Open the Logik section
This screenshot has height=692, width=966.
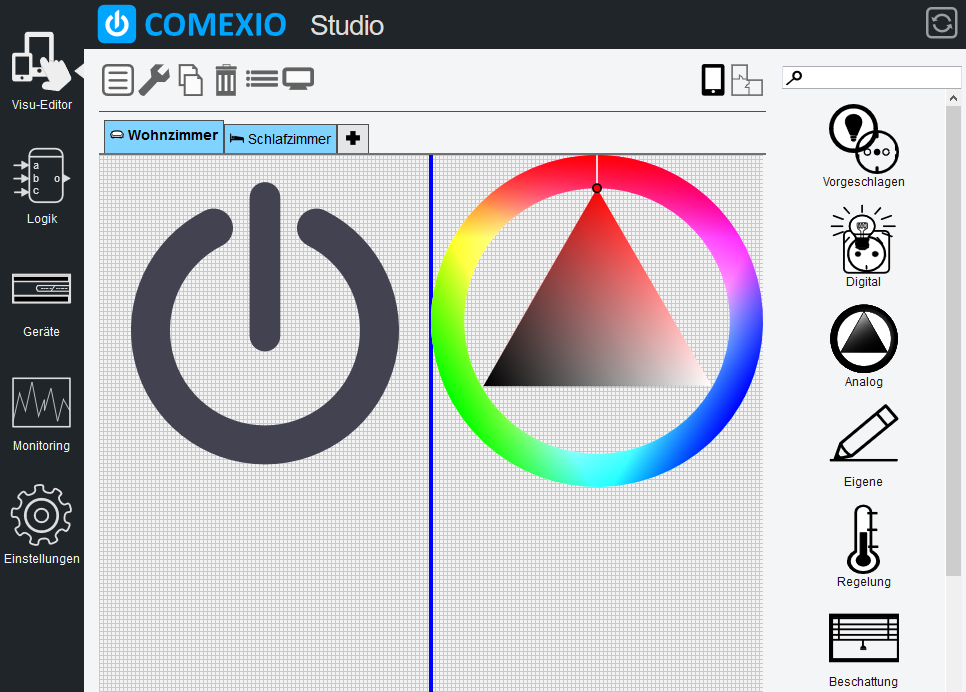(41, 186)
